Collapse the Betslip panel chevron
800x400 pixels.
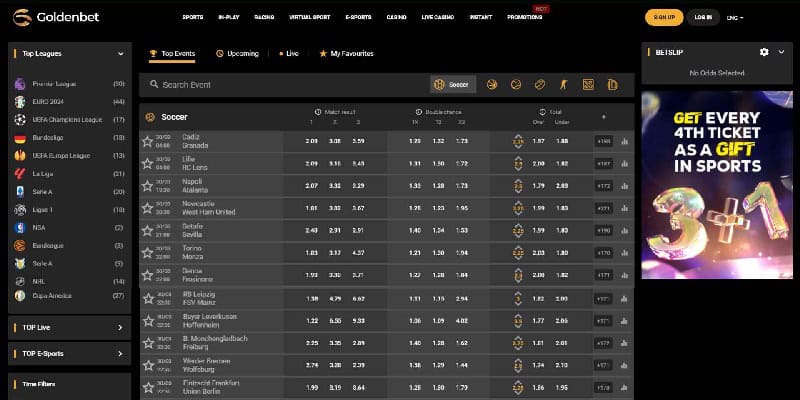[781, 52]
